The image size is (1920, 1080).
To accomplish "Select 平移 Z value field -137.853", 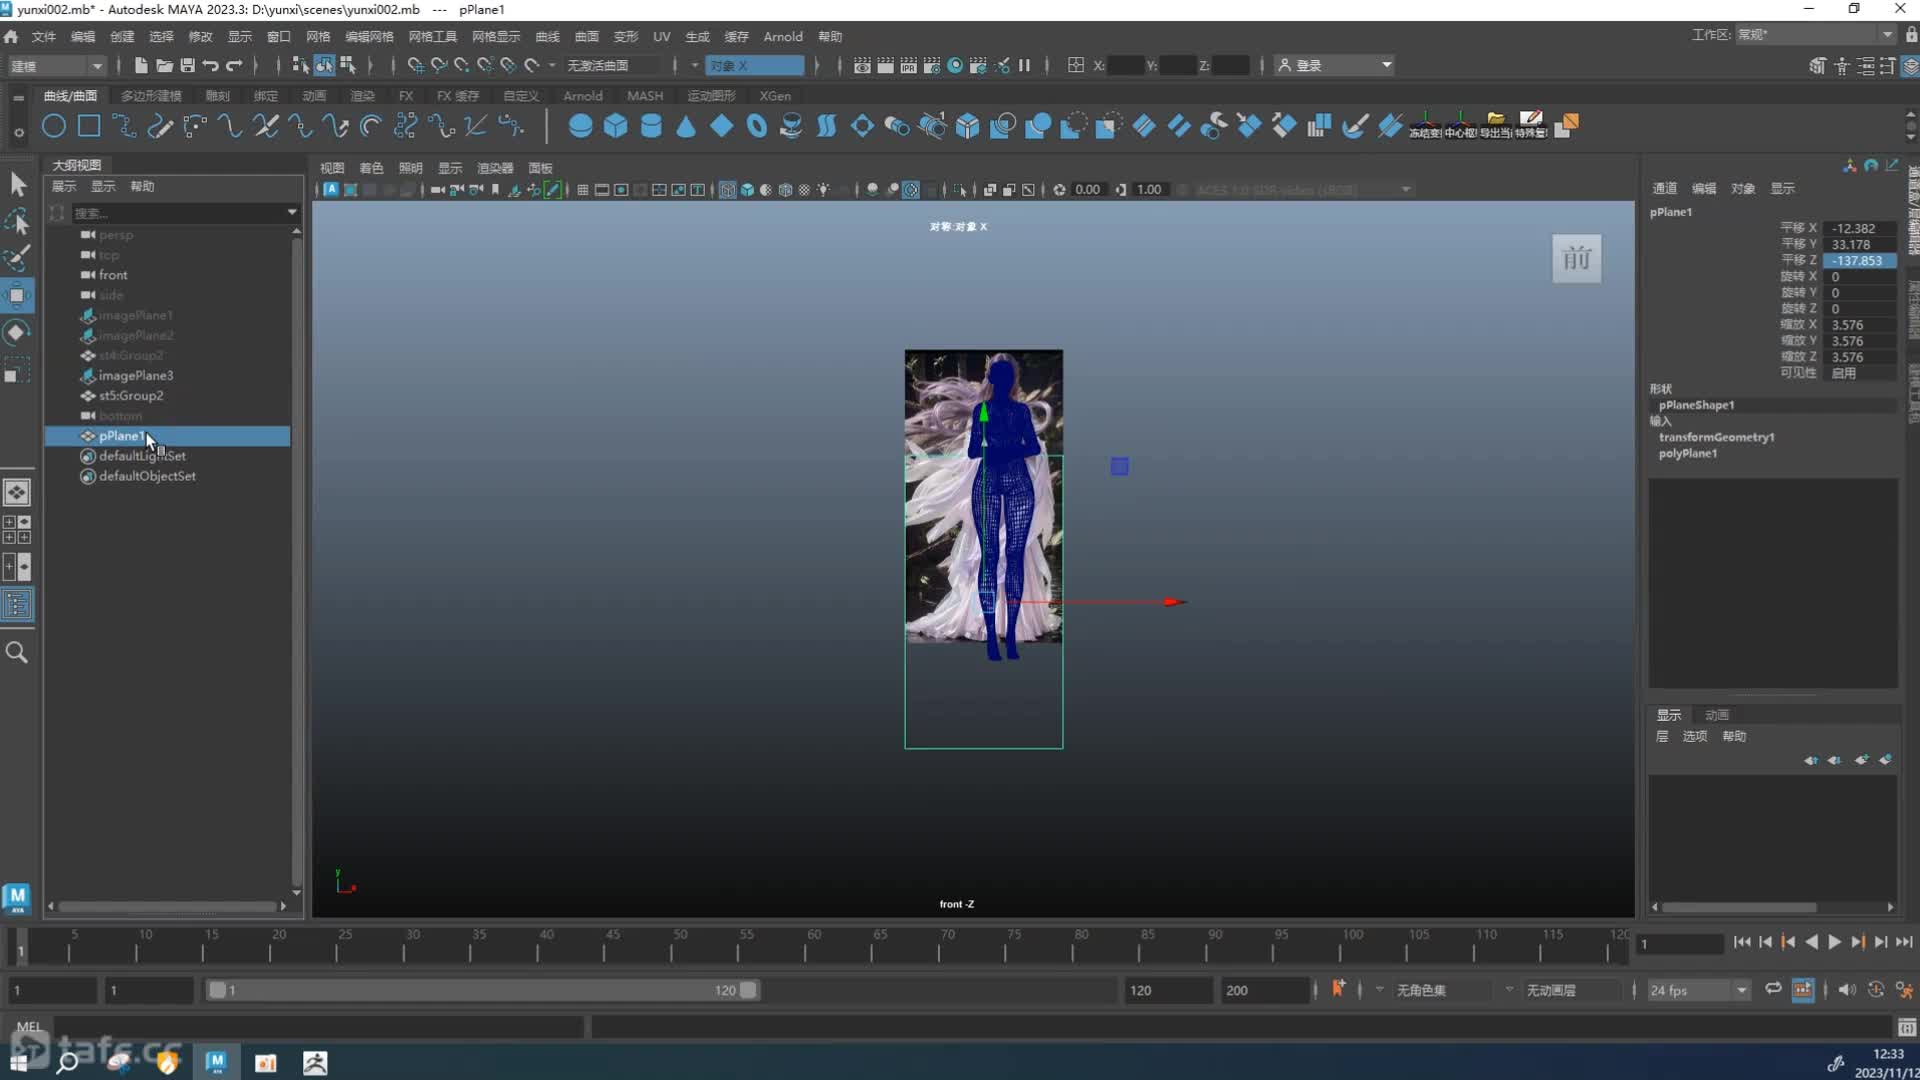I will pos(1859,260).
